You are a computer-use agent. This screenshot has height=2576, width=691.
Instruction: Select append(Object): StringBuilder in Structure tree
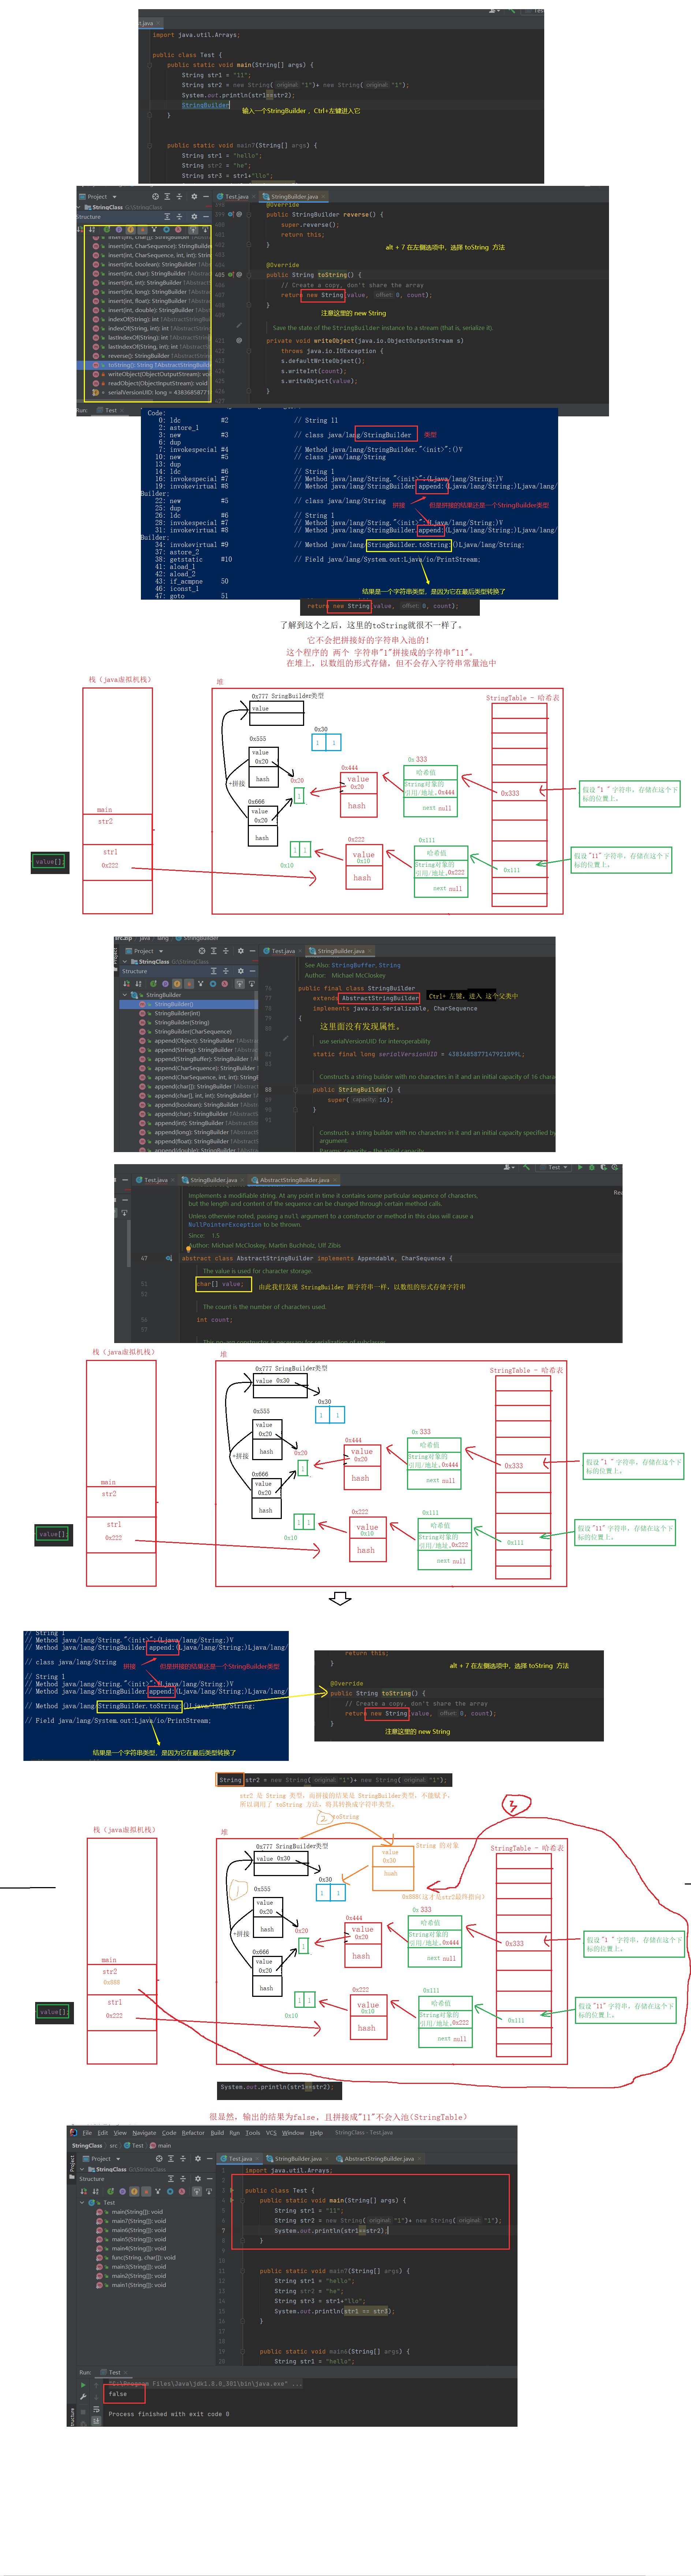[197, 1041]
